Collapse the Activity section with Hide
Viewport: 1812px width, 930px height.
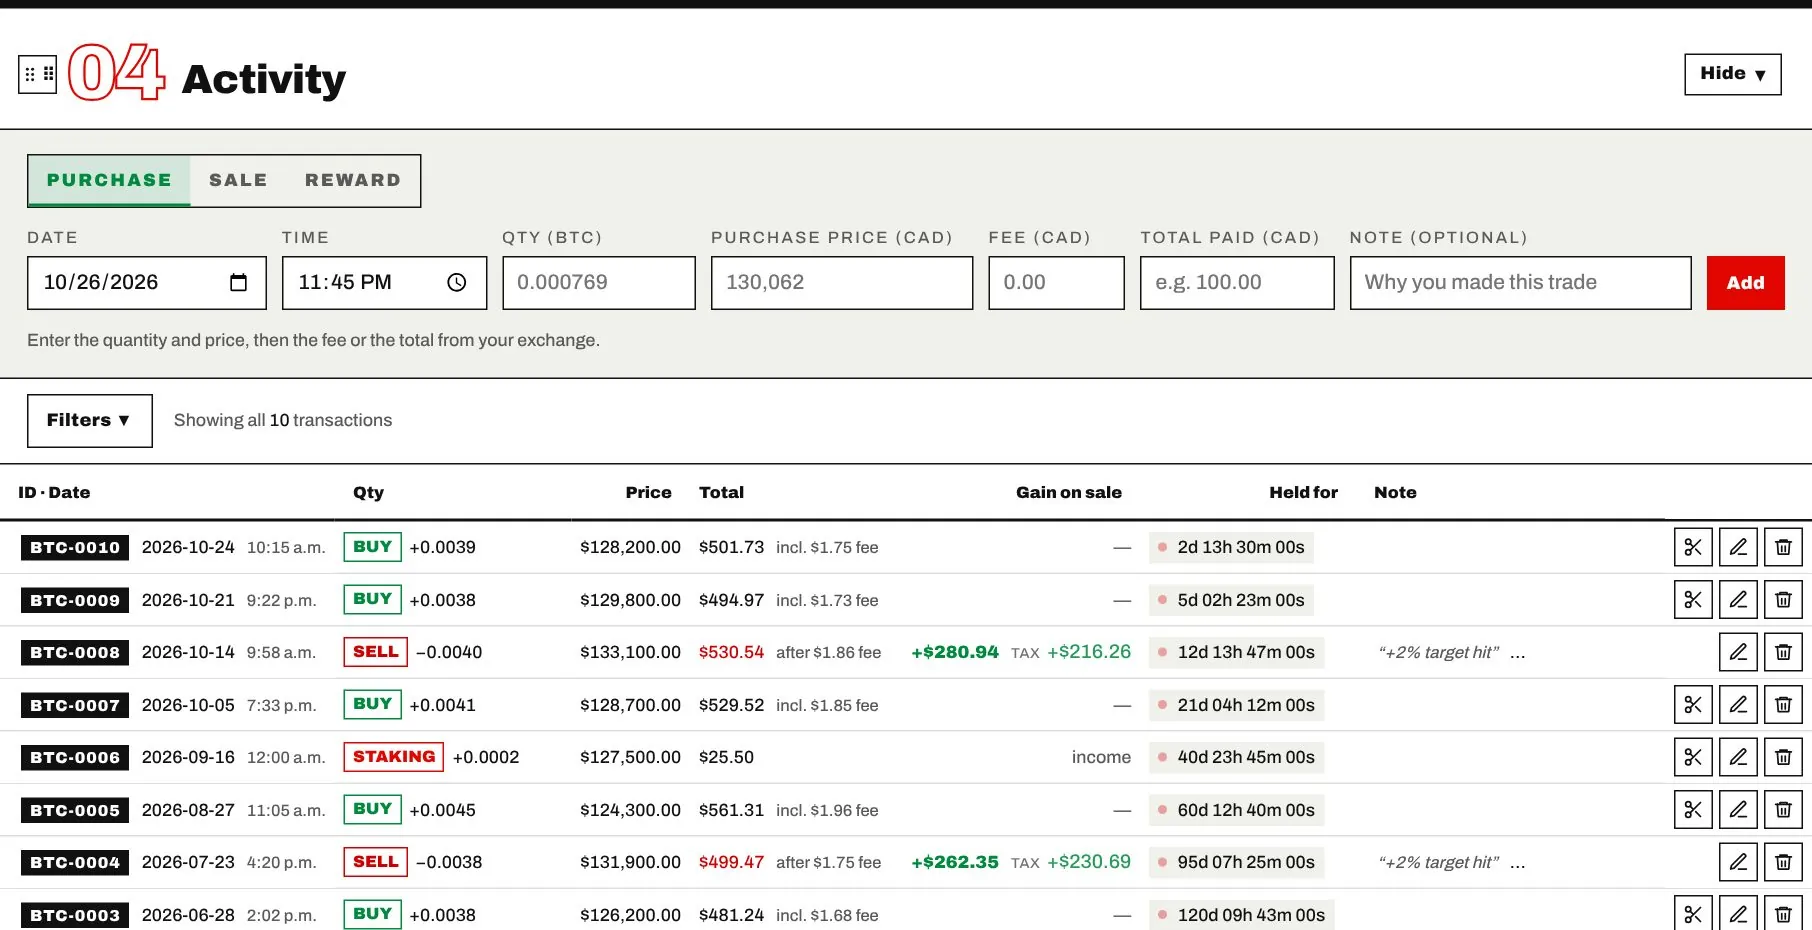point(1732,74)
